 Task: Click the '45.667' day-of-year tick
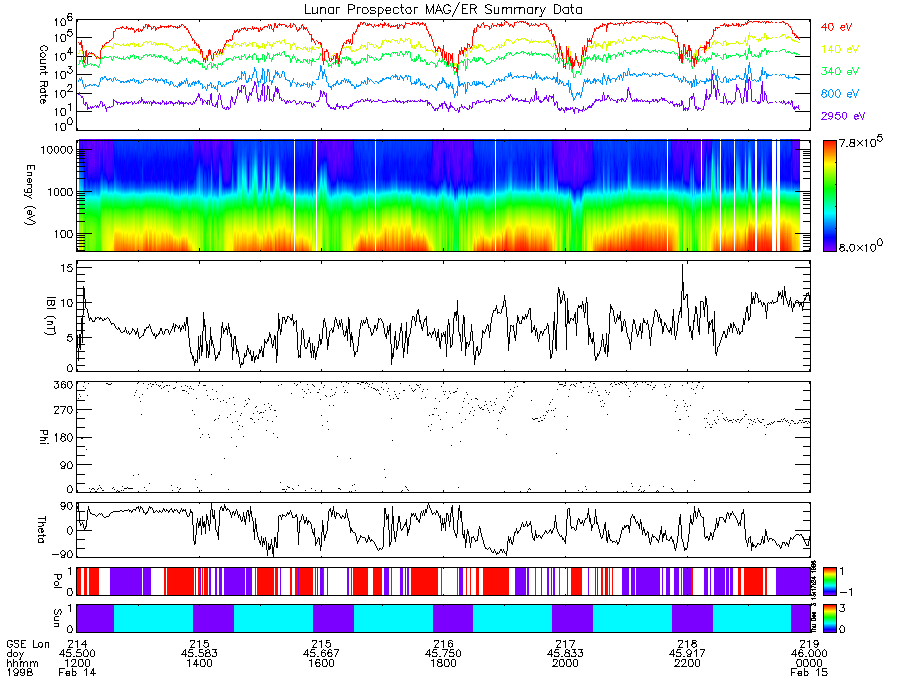(321, 654)
